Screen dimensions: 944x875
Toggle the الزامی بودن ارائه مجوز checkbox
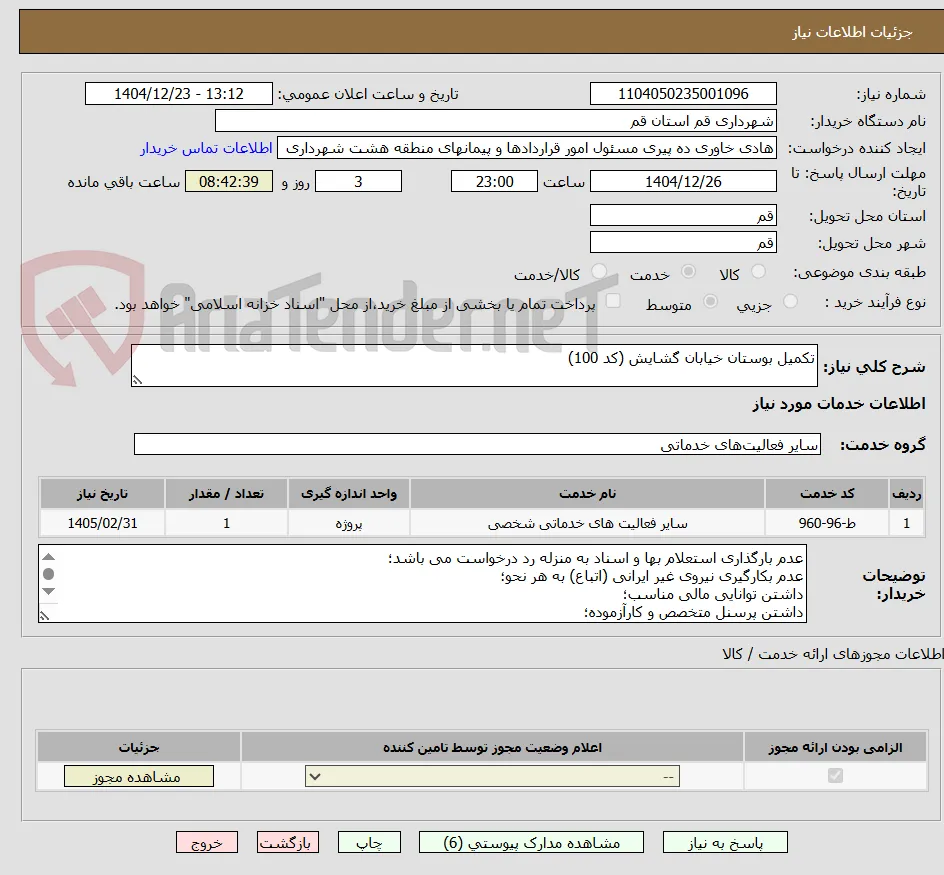pyautogui.click(x=835, y=776)
